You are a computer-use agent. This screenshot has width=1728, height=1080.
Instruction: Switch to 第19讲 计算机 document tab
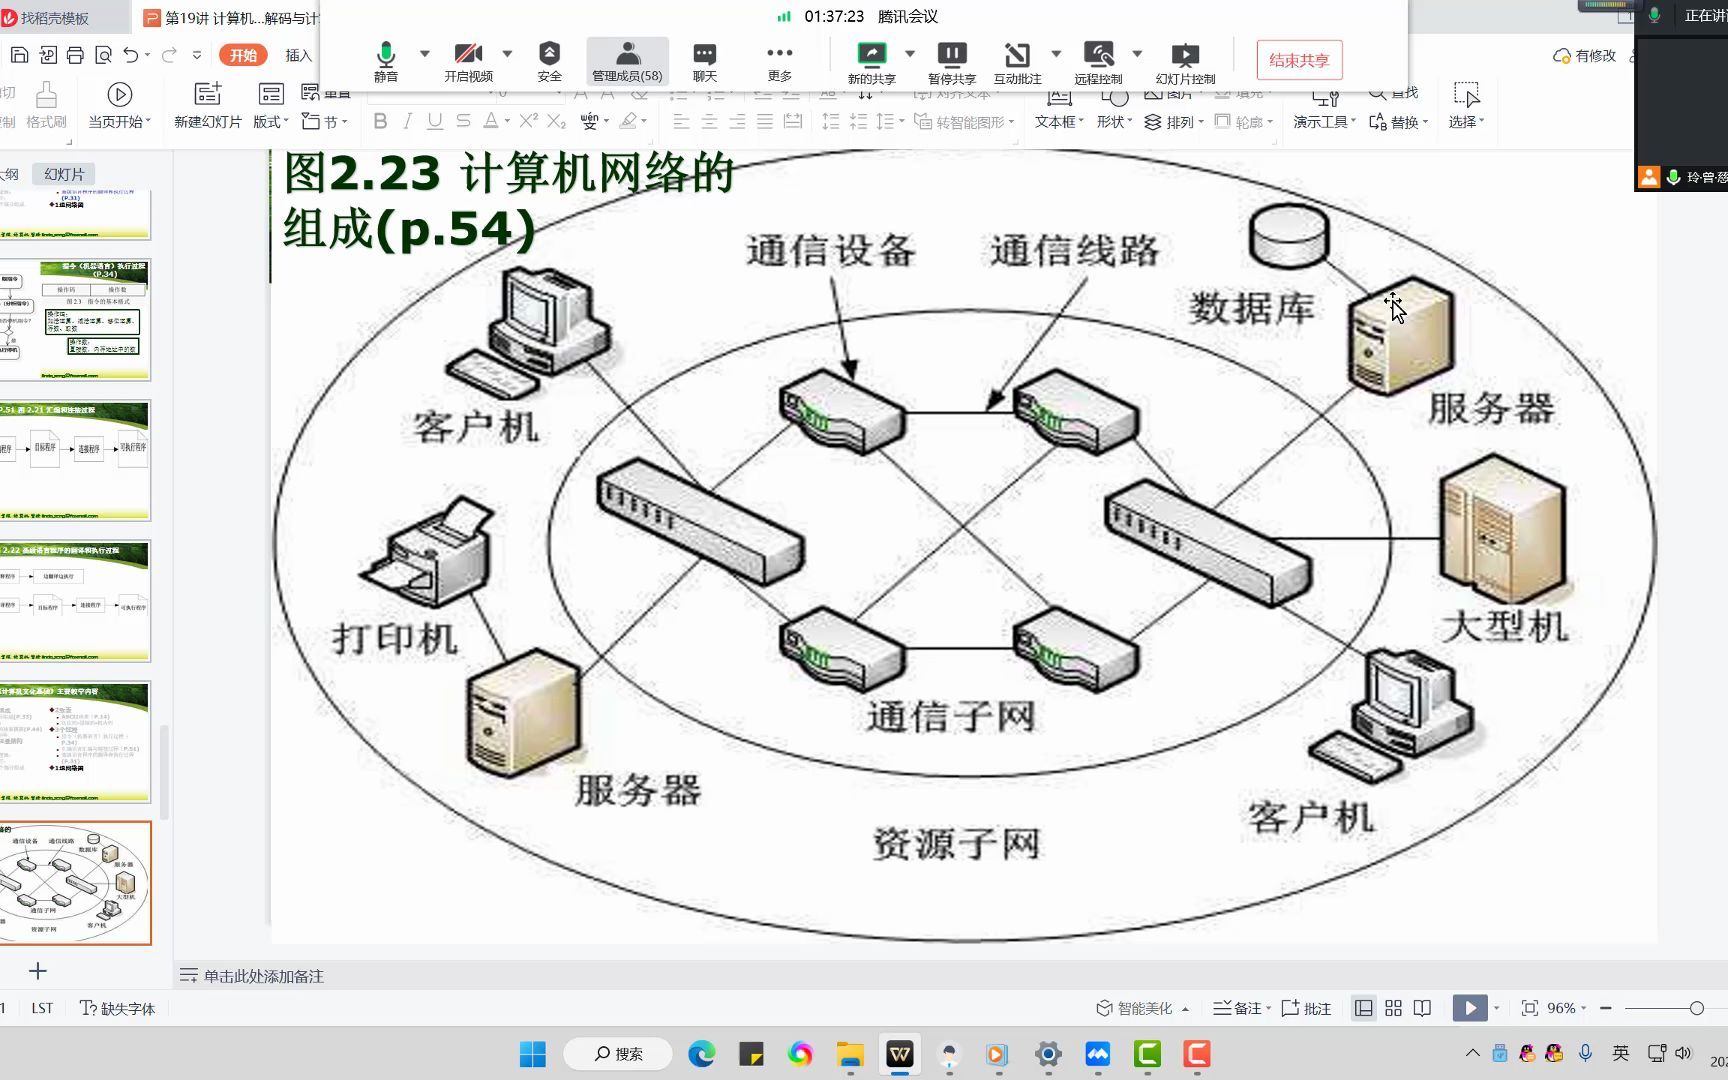(232, 18)
